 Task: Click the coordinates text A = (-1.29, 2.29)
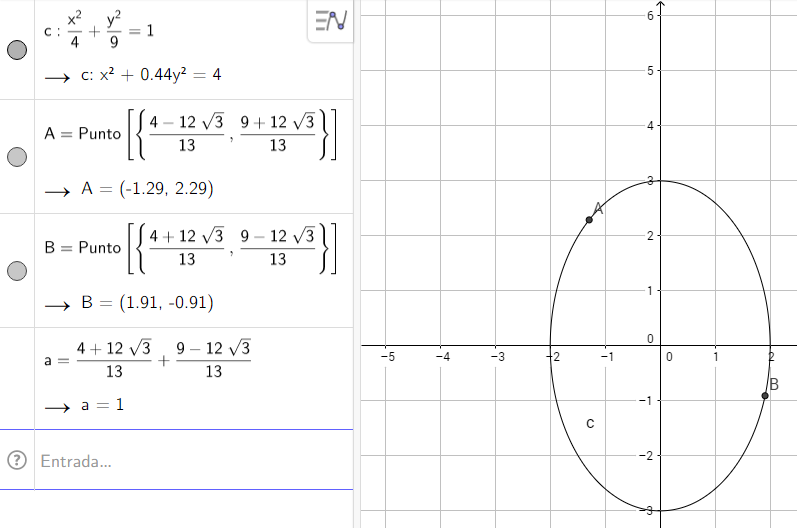[147, 189]
